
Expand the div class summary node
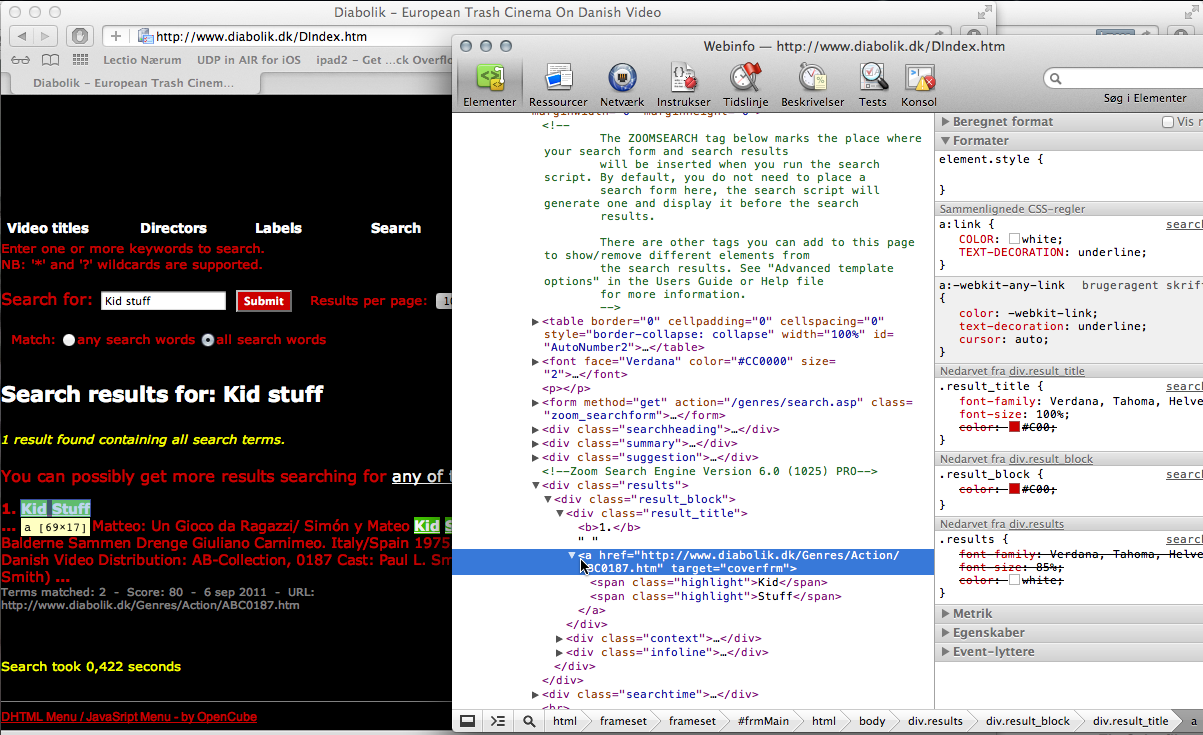click(x=535, y=444)
